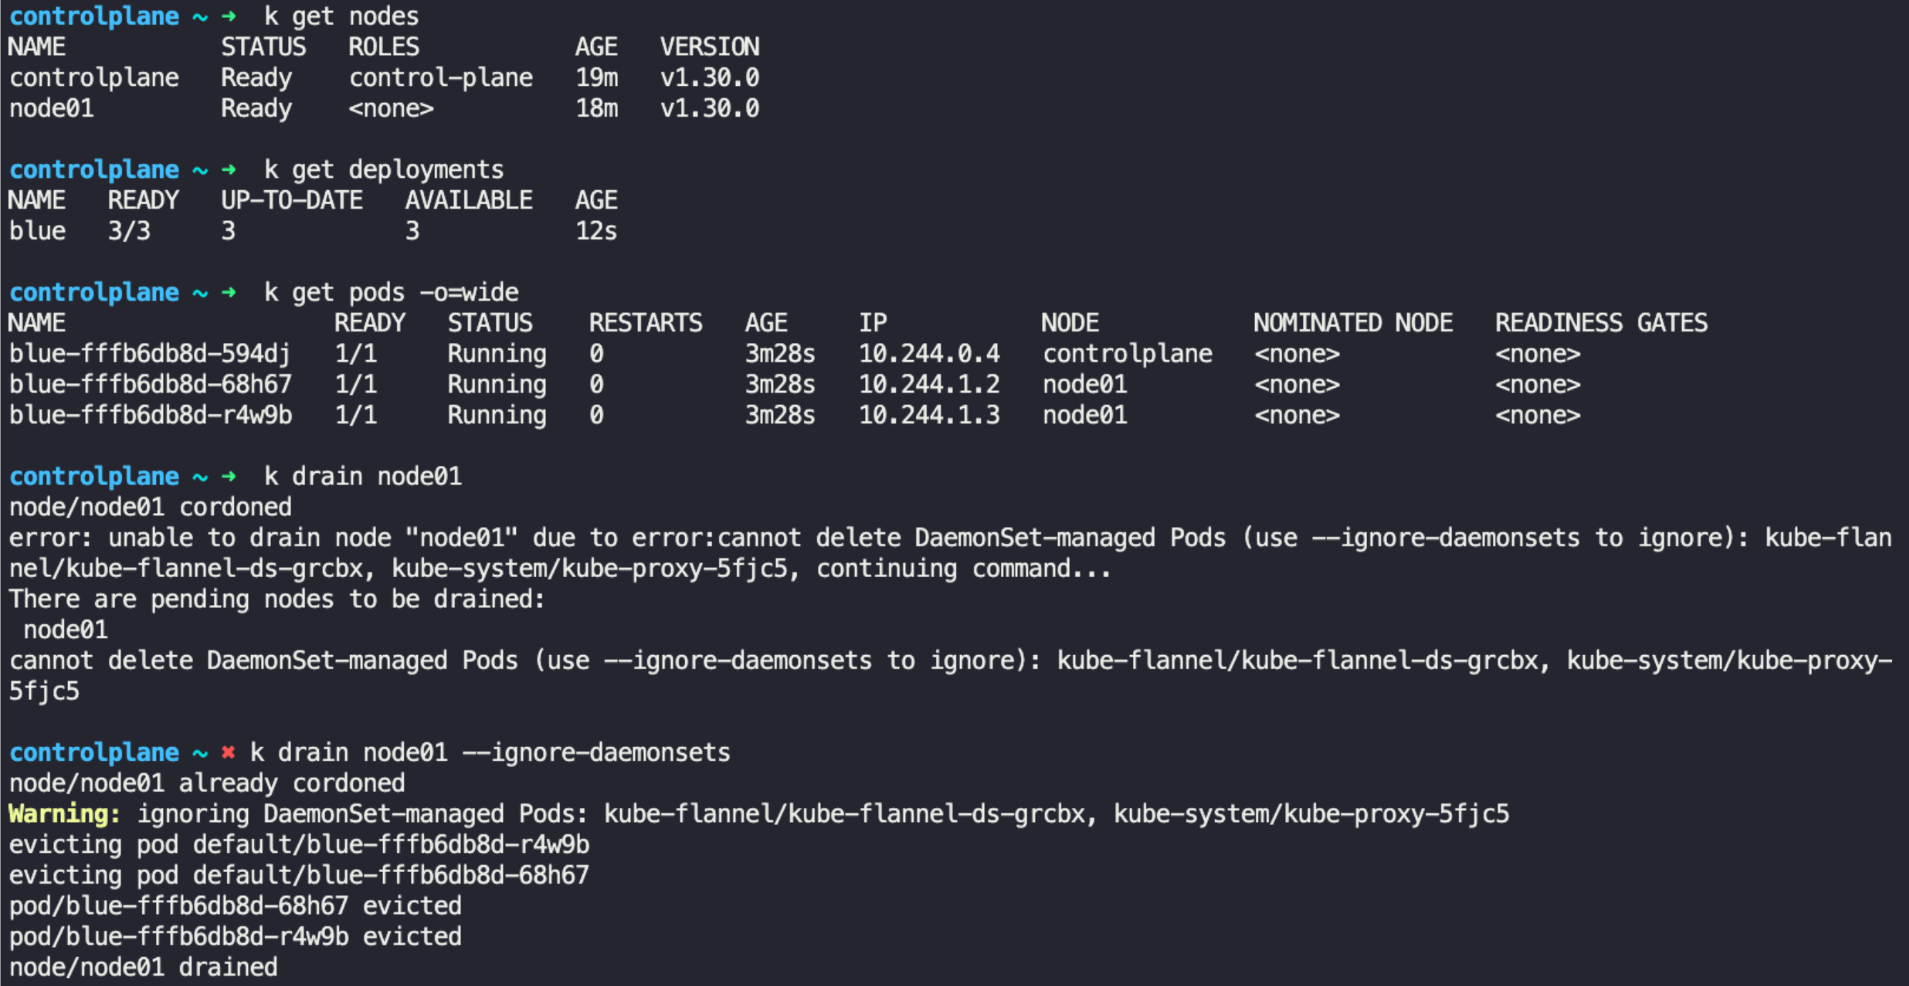The height and width of the screenshot is (986, 1909).
Task: Click pod name blue-fffb6db8d-594dj in table
Action: 150,354
